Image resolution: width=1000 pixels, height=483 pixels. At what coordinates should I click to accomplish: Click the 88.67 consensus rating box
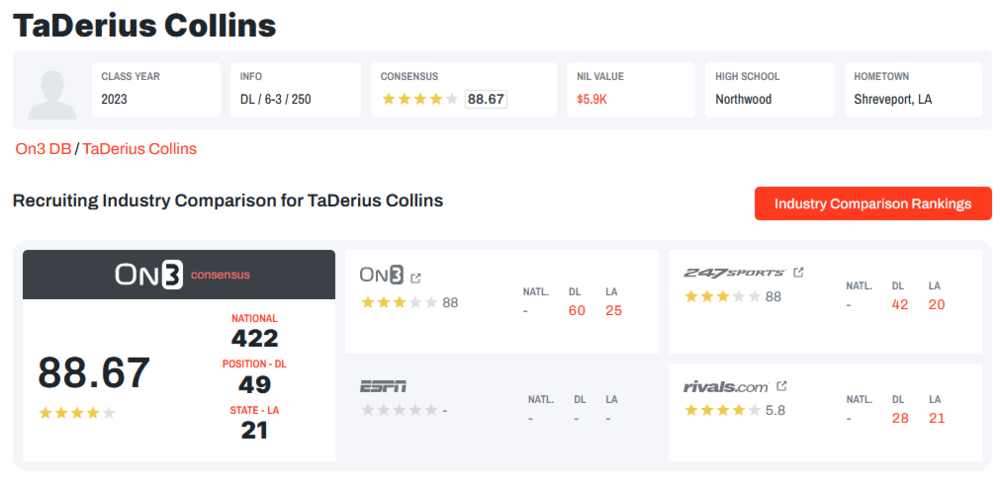click(486, 99)
